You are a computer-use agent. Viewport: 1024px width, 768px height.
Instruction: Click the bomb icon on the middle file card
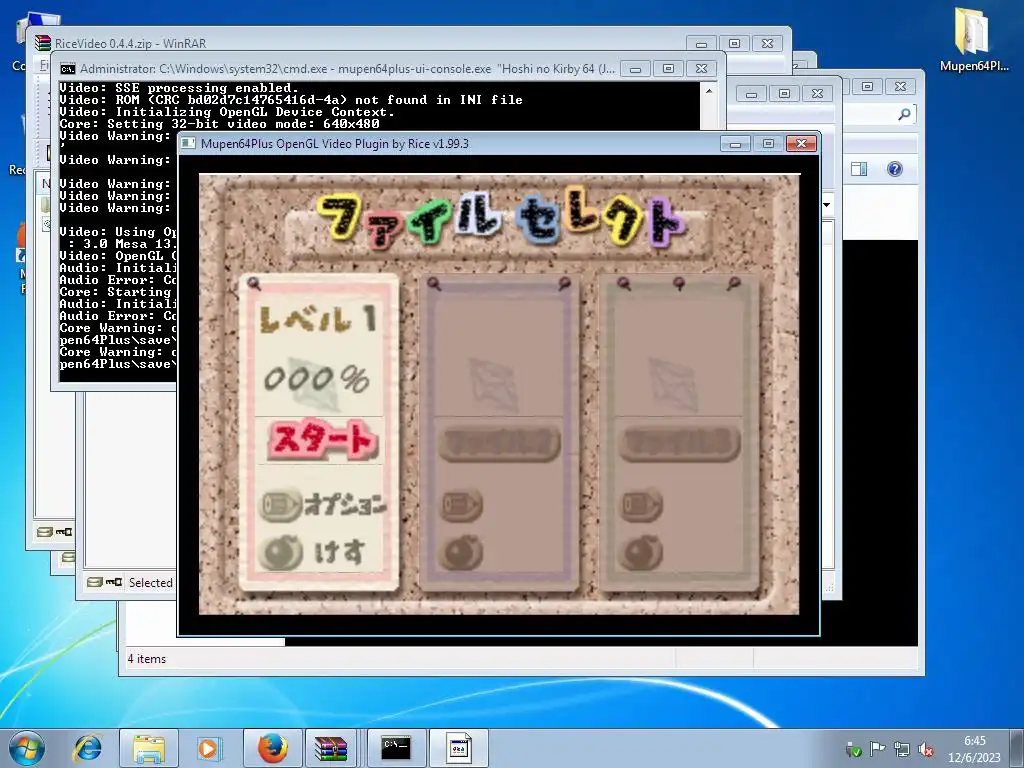(x=461, y=552)
